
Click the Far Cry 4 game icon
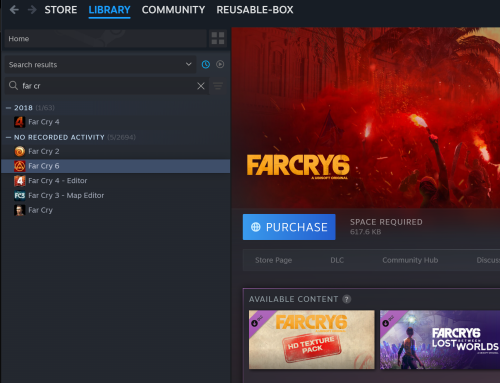point(19,122)
